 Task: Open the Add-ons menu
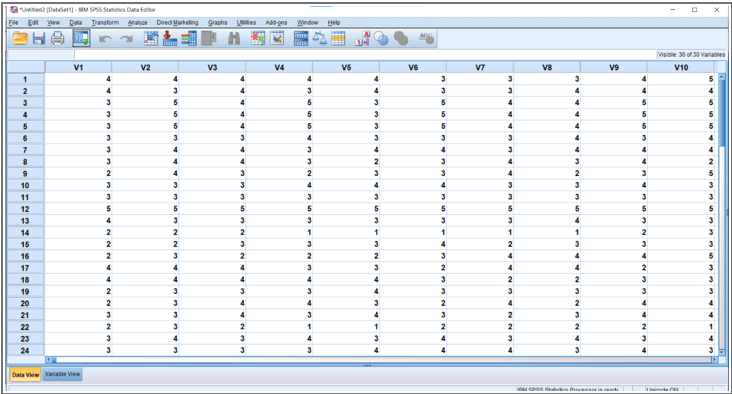[276, 22]
